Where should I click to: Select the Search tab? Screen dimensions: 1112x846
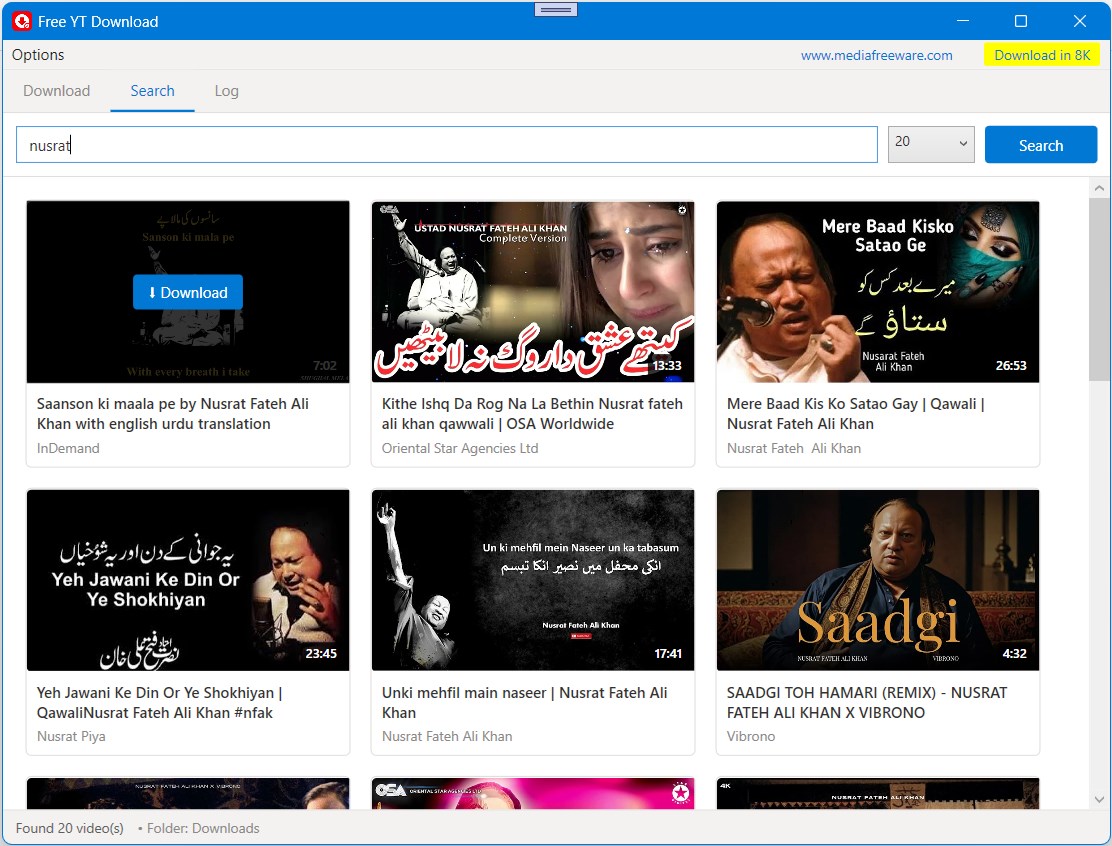tap(152, 90)
